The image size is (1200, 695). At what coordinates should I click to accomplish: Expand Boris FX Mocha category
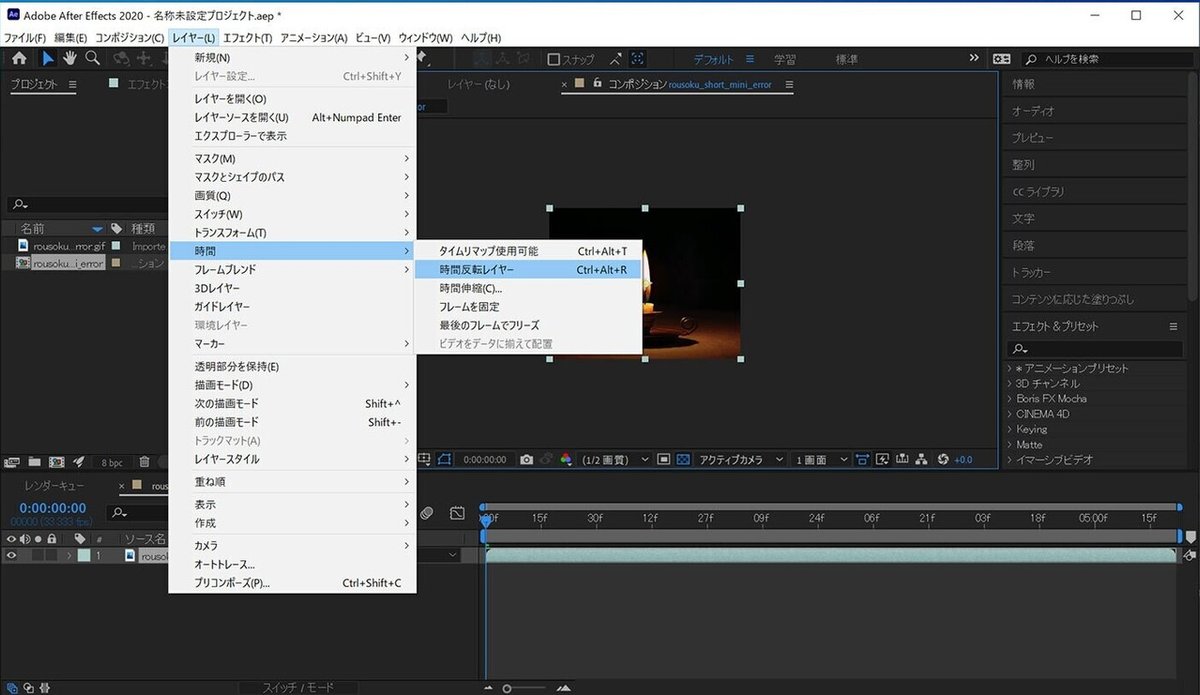(x=1009, y=398)
